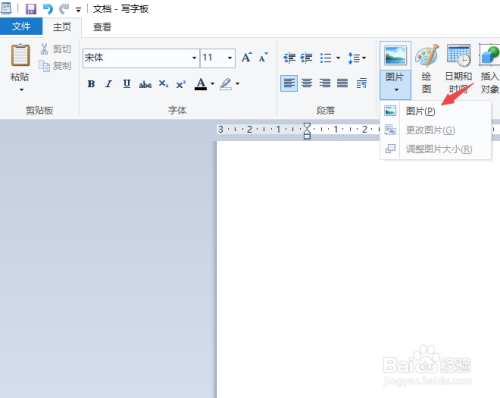Viewport: 500px width, 398px height.
Task: Open the list style dropdown arrow
Action: 338,58
